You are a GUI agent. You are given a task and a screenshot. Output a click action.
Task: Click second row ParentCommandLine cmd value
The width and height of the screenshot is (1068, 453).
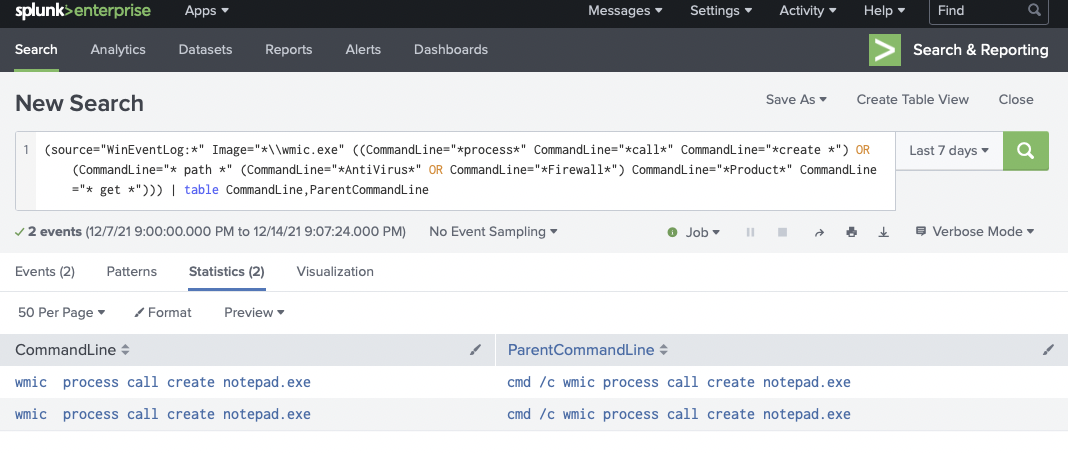click(x=679, y=414)
